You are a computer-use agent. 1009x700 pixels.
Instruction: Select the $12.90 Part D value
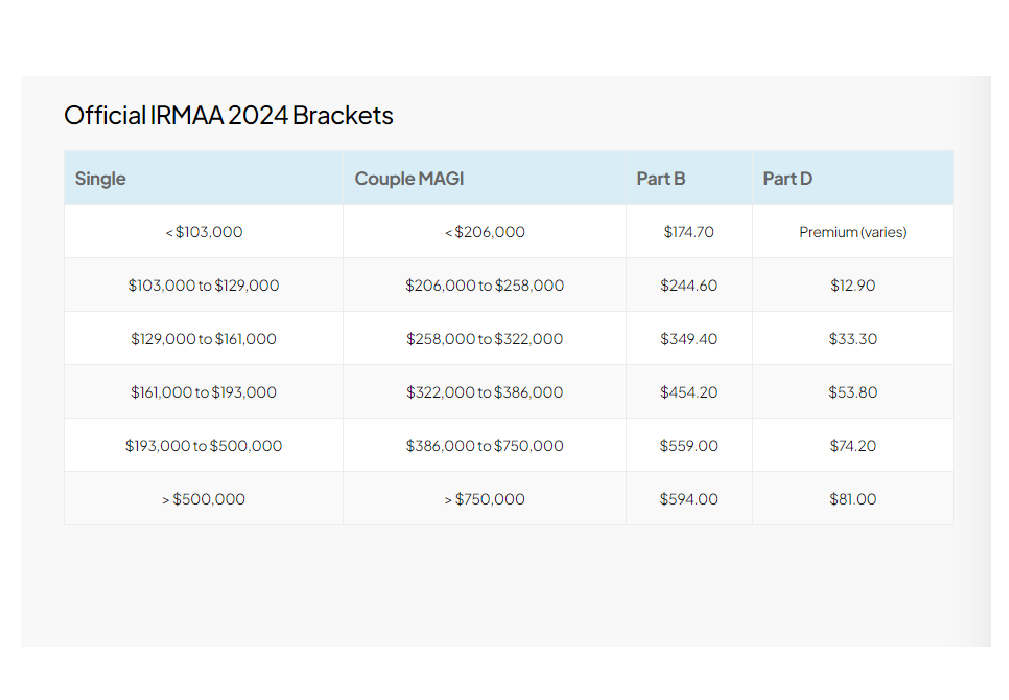pyautogui.click(x=853, y=286)
